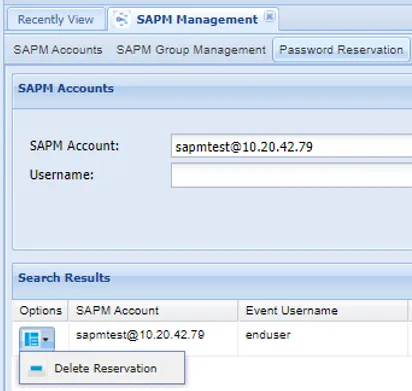
Task: Sort by the Options column header
Action: [x=40, y=311]
